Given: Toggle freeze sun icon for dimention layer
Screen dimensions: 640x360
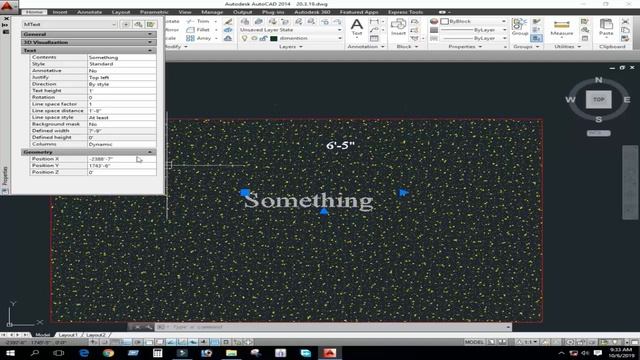Looking at the screenshot, I should [254, 38].
